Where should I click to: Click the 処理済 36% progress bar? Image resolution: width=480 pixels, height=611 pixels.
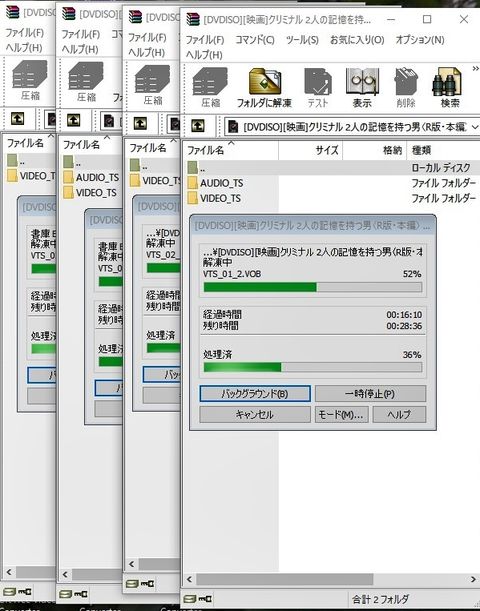(x=312, y=367)
